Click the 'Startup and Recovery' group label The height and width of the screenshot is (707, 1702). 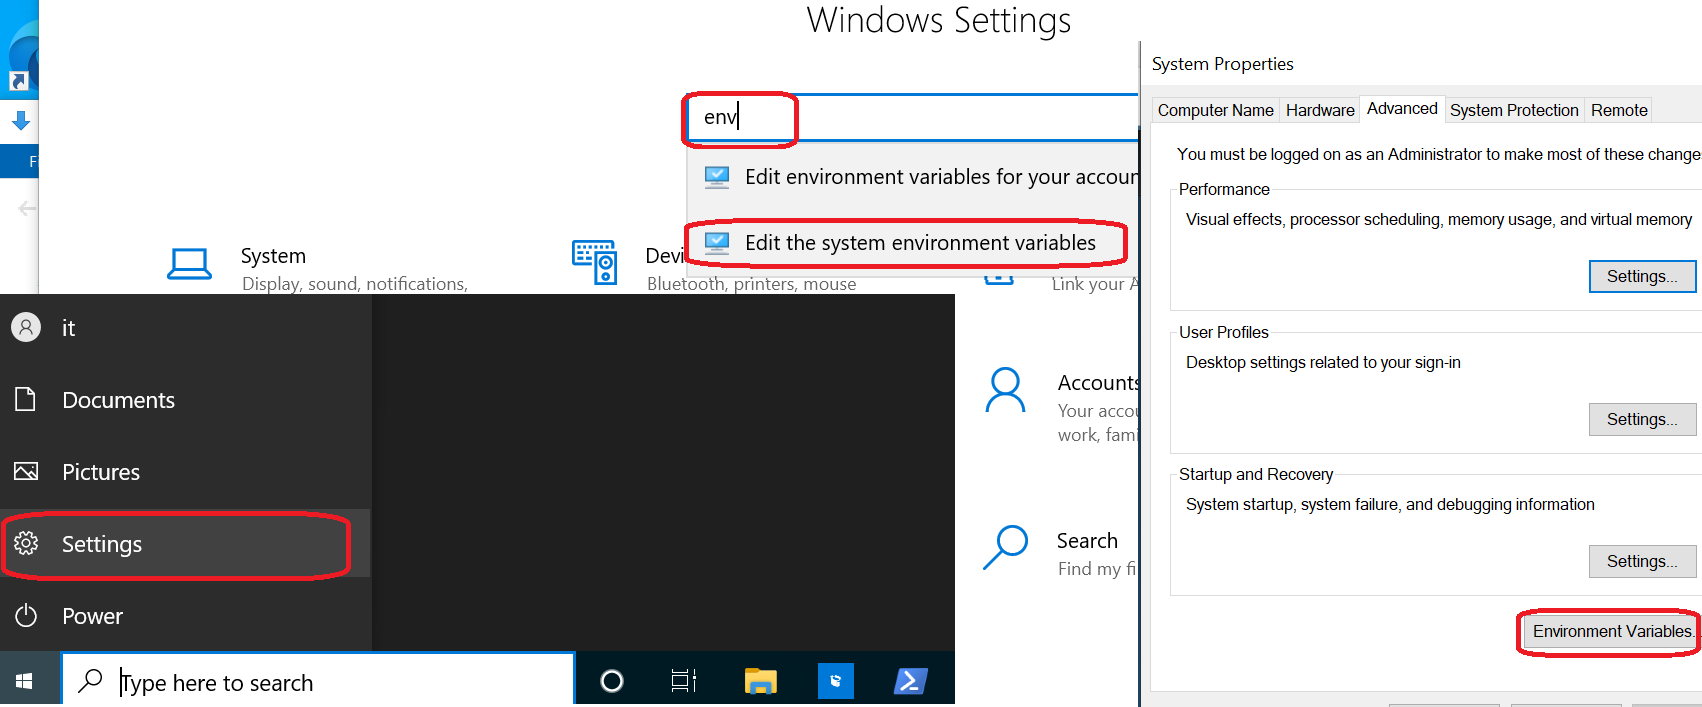click(1256, 474)
